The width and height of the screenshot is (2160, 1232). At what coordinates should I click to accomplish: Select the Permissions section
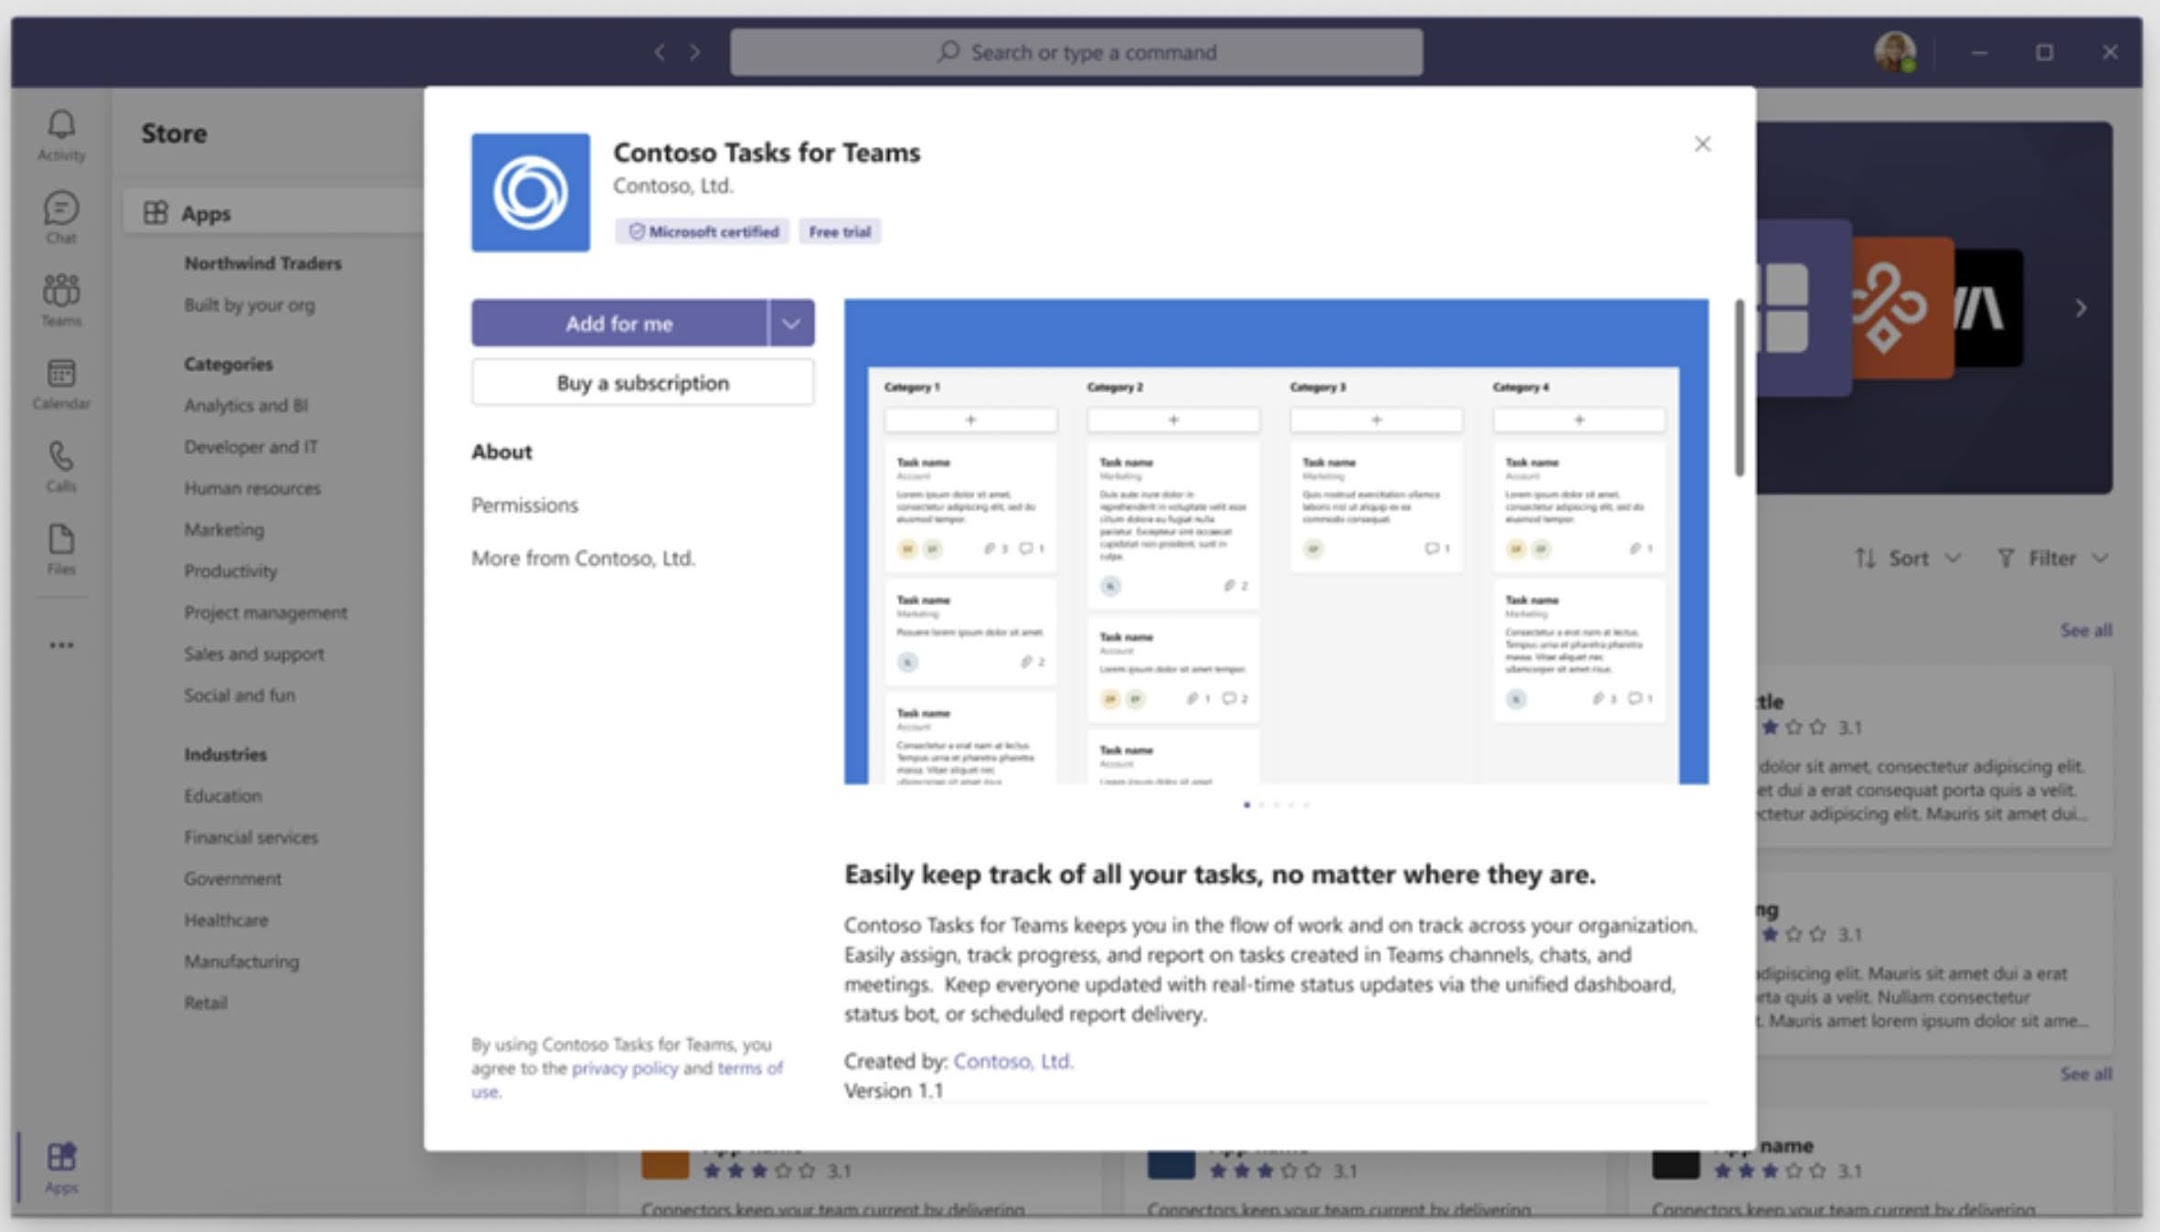point(524,505)
